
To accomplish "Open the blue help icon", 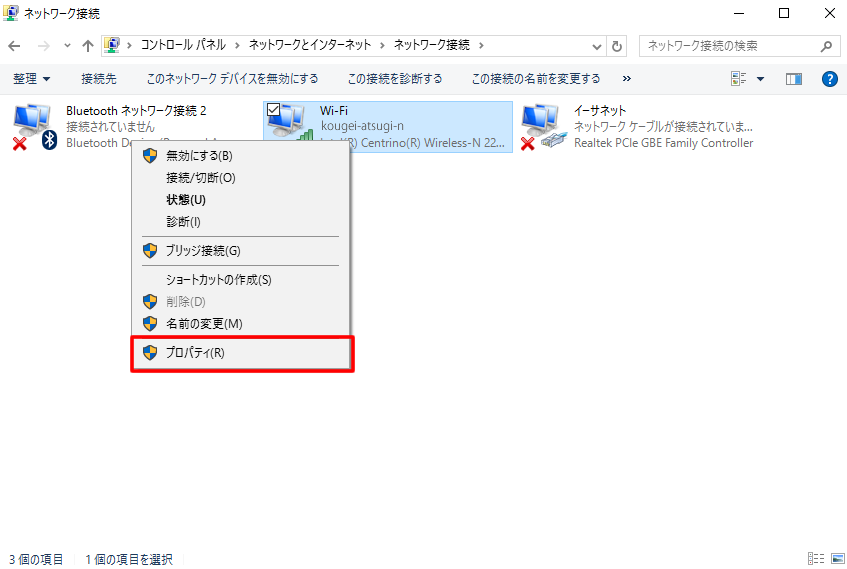I will (x=830, y=79).
